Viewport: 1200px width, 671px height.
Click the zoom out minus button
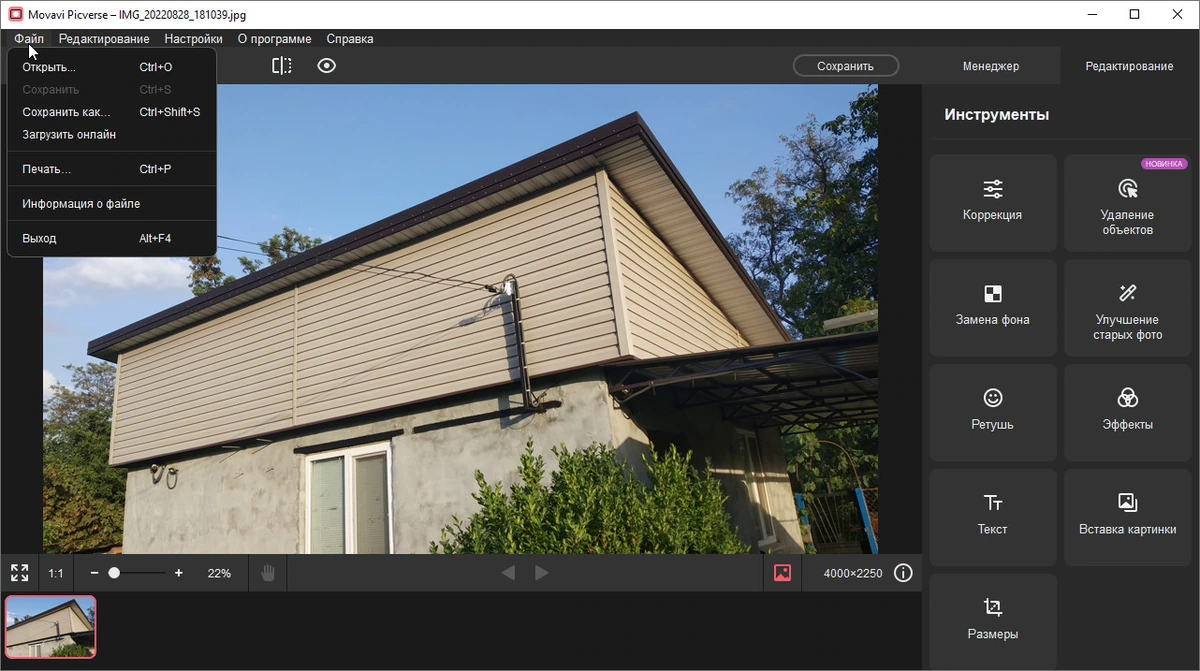click(94, 573)
